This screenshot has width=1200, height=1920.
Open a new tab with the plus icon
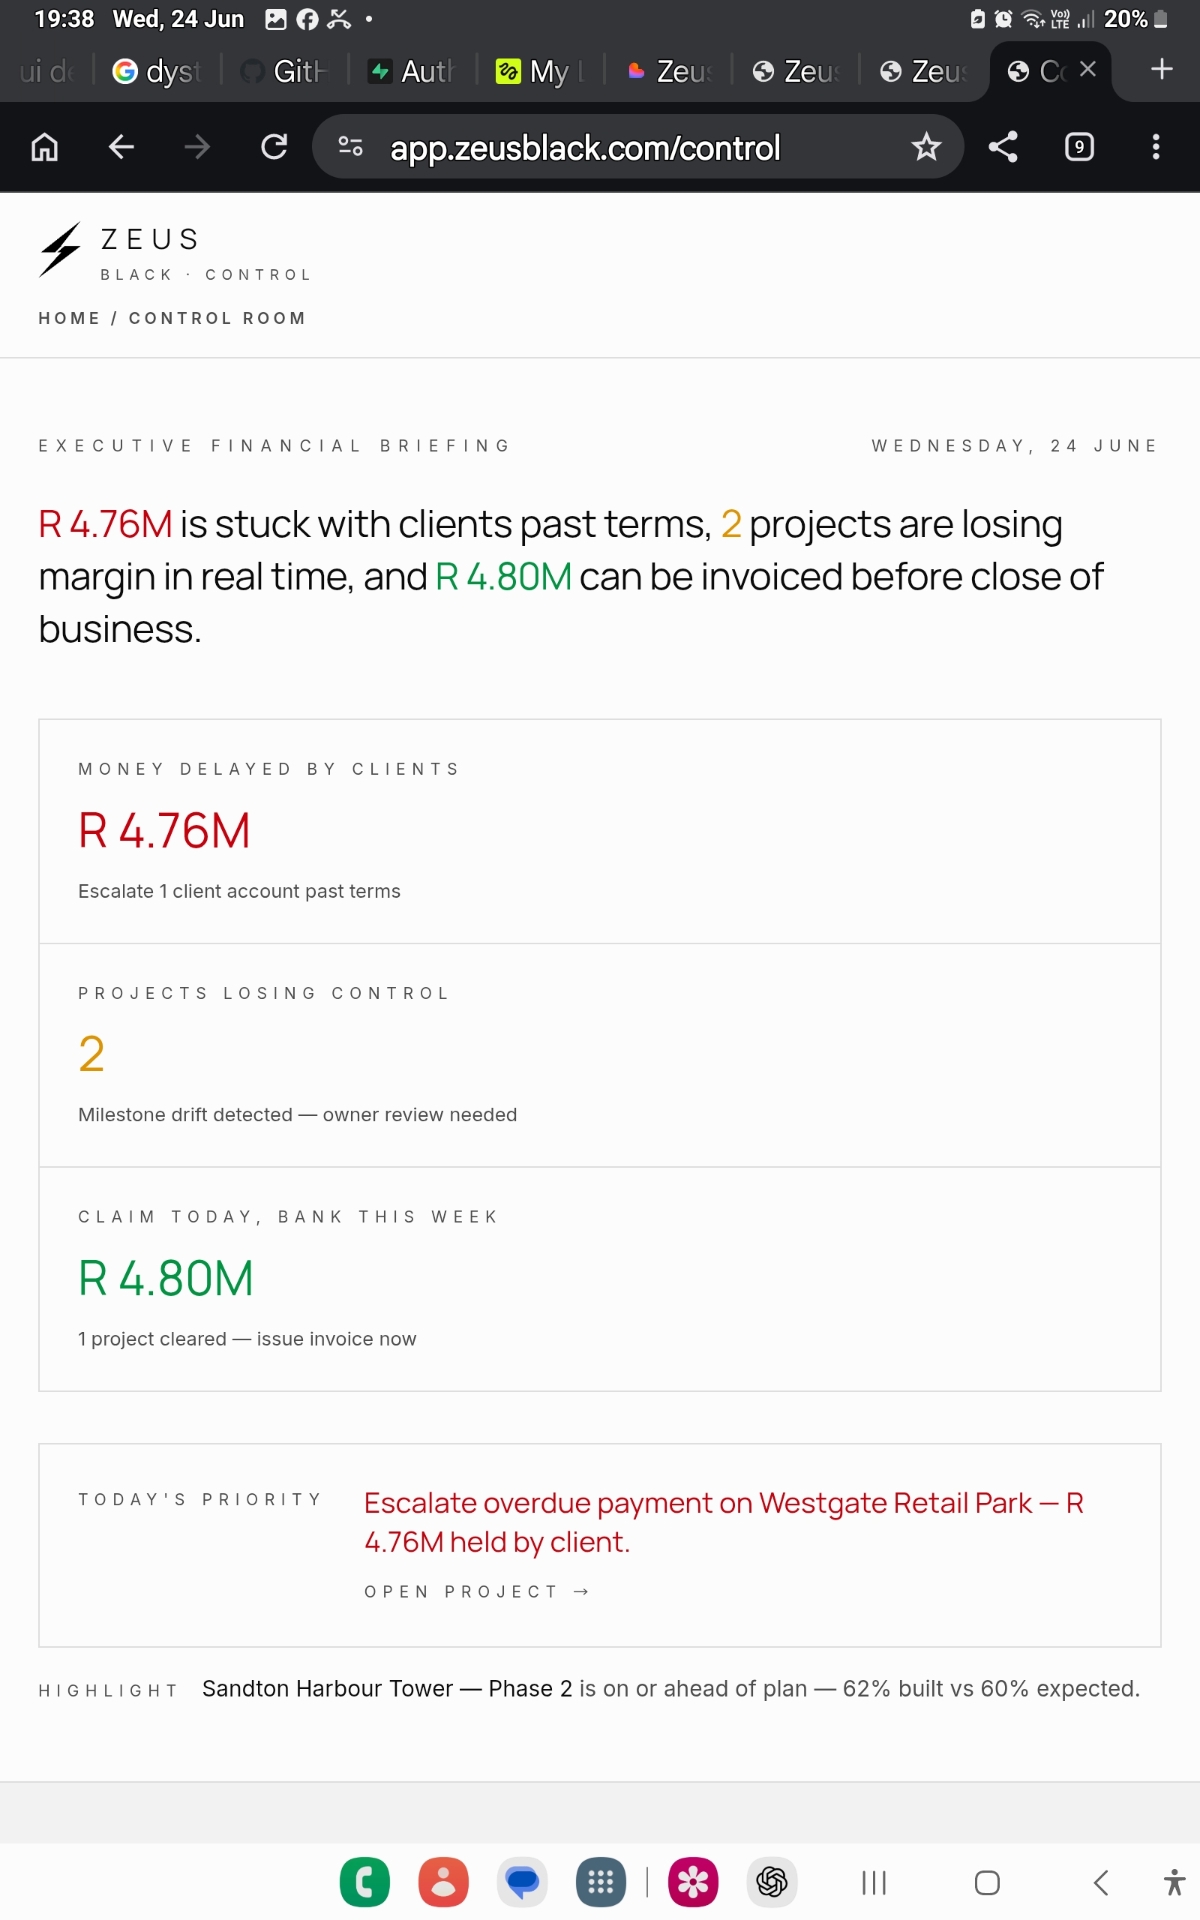(x=1161, y=69)
